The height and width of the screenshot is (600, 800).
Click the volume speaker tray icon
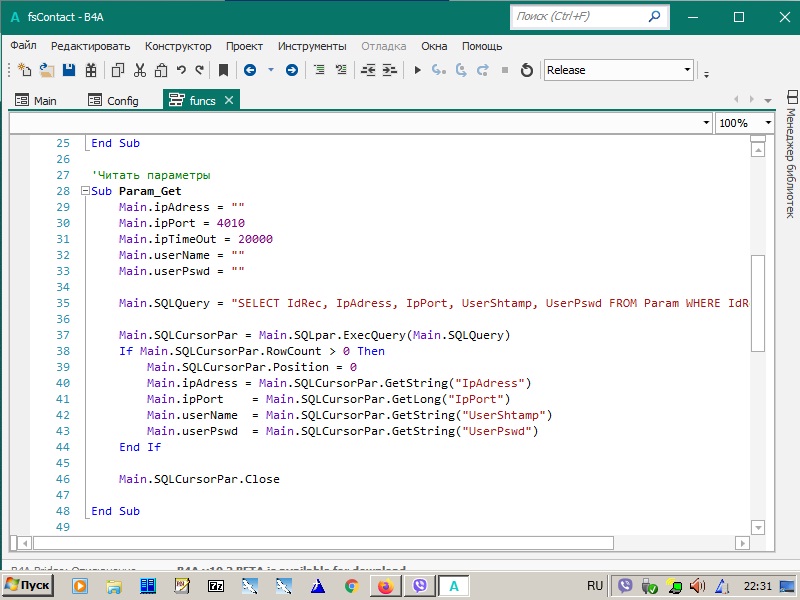(697, 586)
